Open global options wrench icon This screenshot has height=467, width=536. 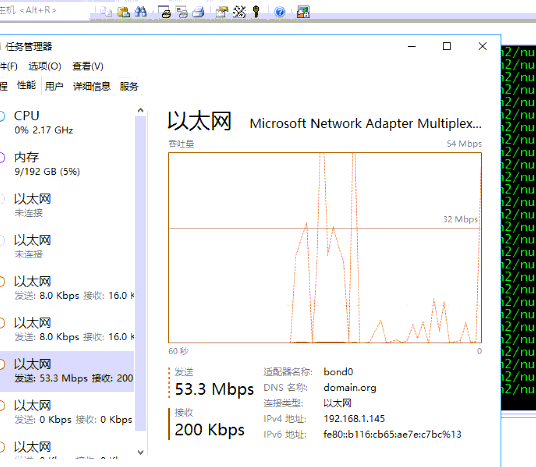[239, 12]
